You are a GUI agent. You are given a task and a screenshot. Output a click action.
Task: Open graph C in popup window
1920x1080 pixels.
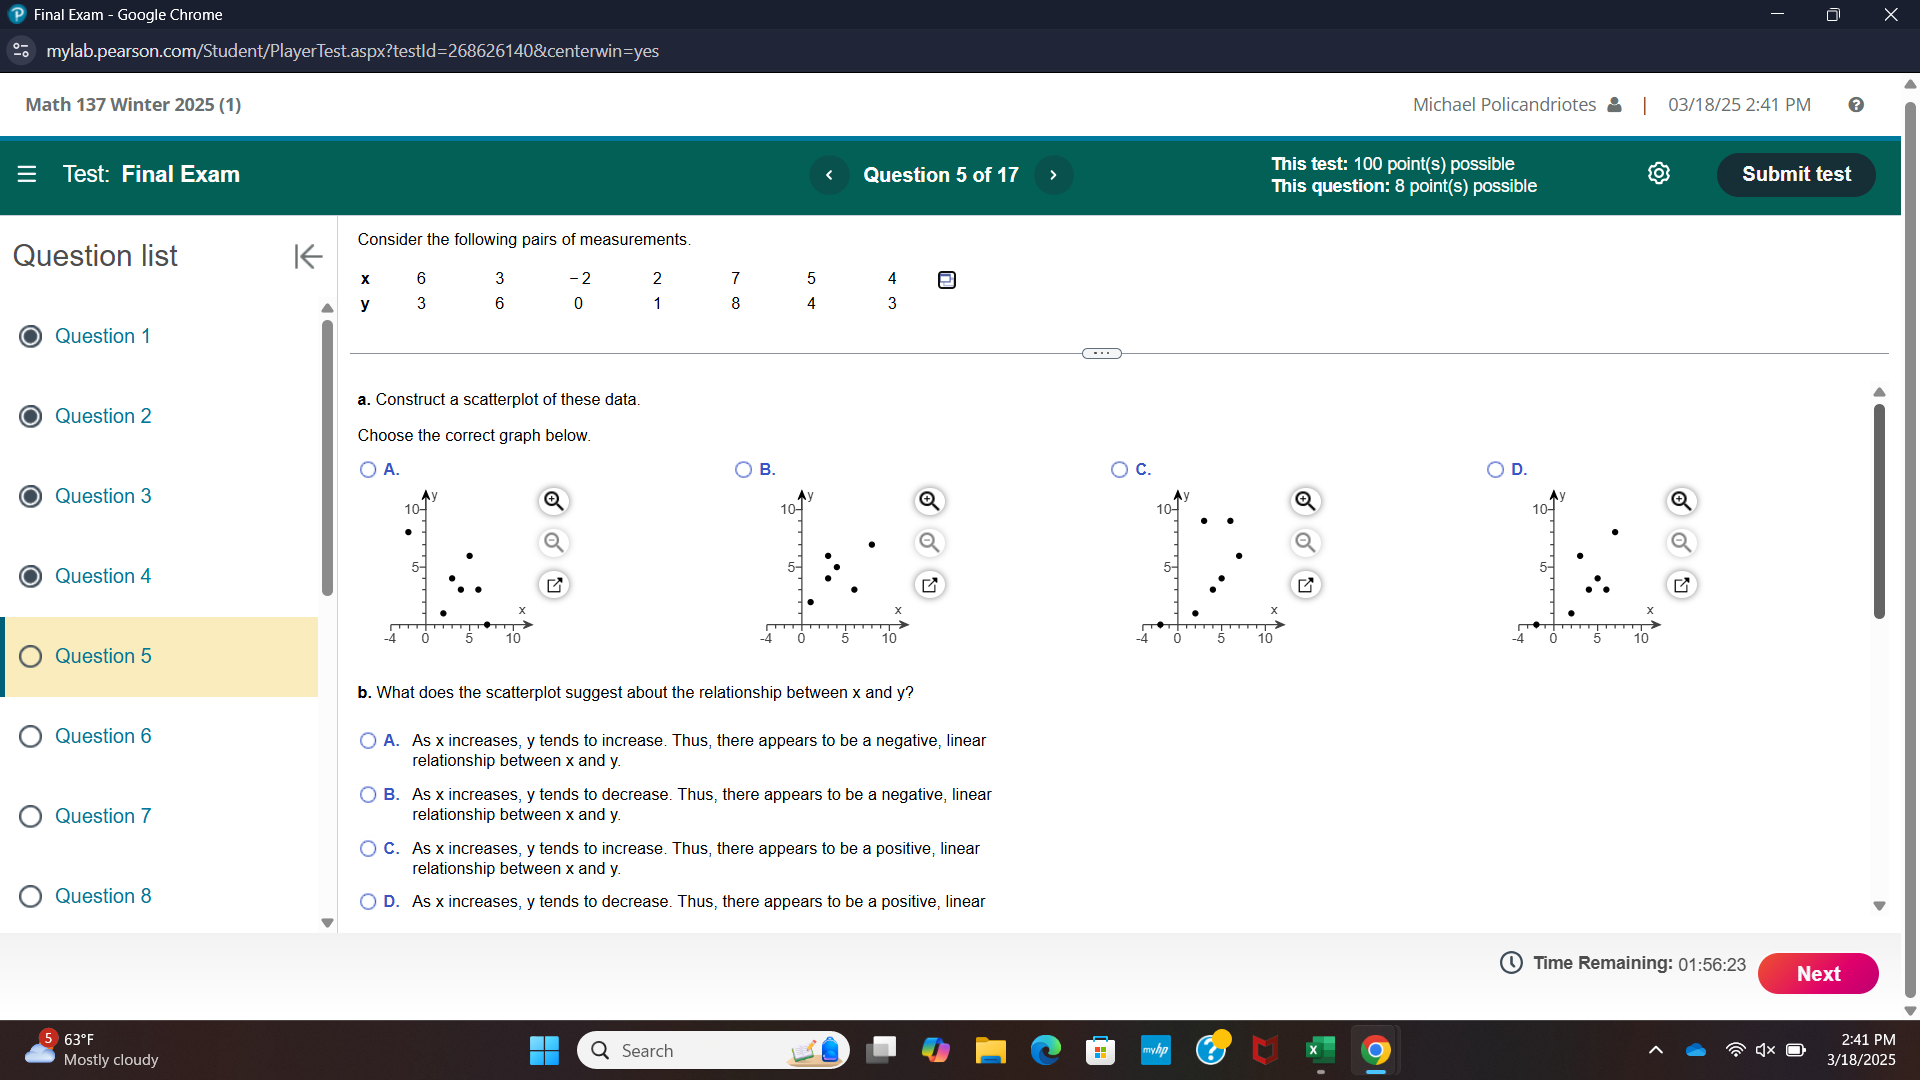click(x=1305, y=585)
